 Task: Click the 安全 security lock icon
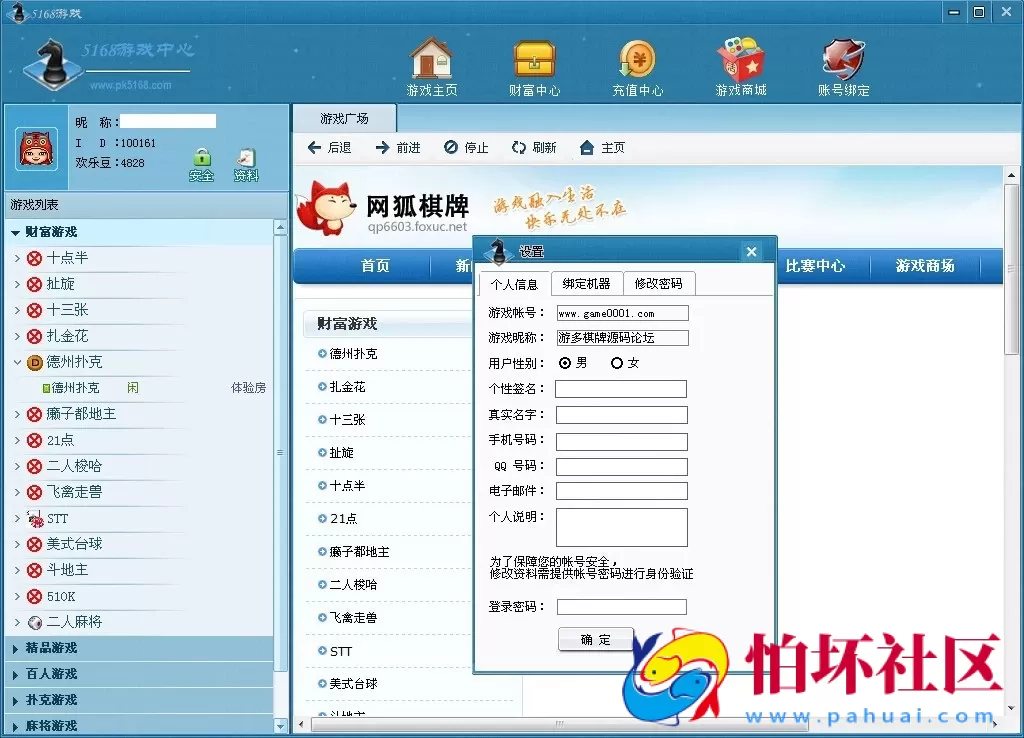pyautogui.click(x=201, y=158)
